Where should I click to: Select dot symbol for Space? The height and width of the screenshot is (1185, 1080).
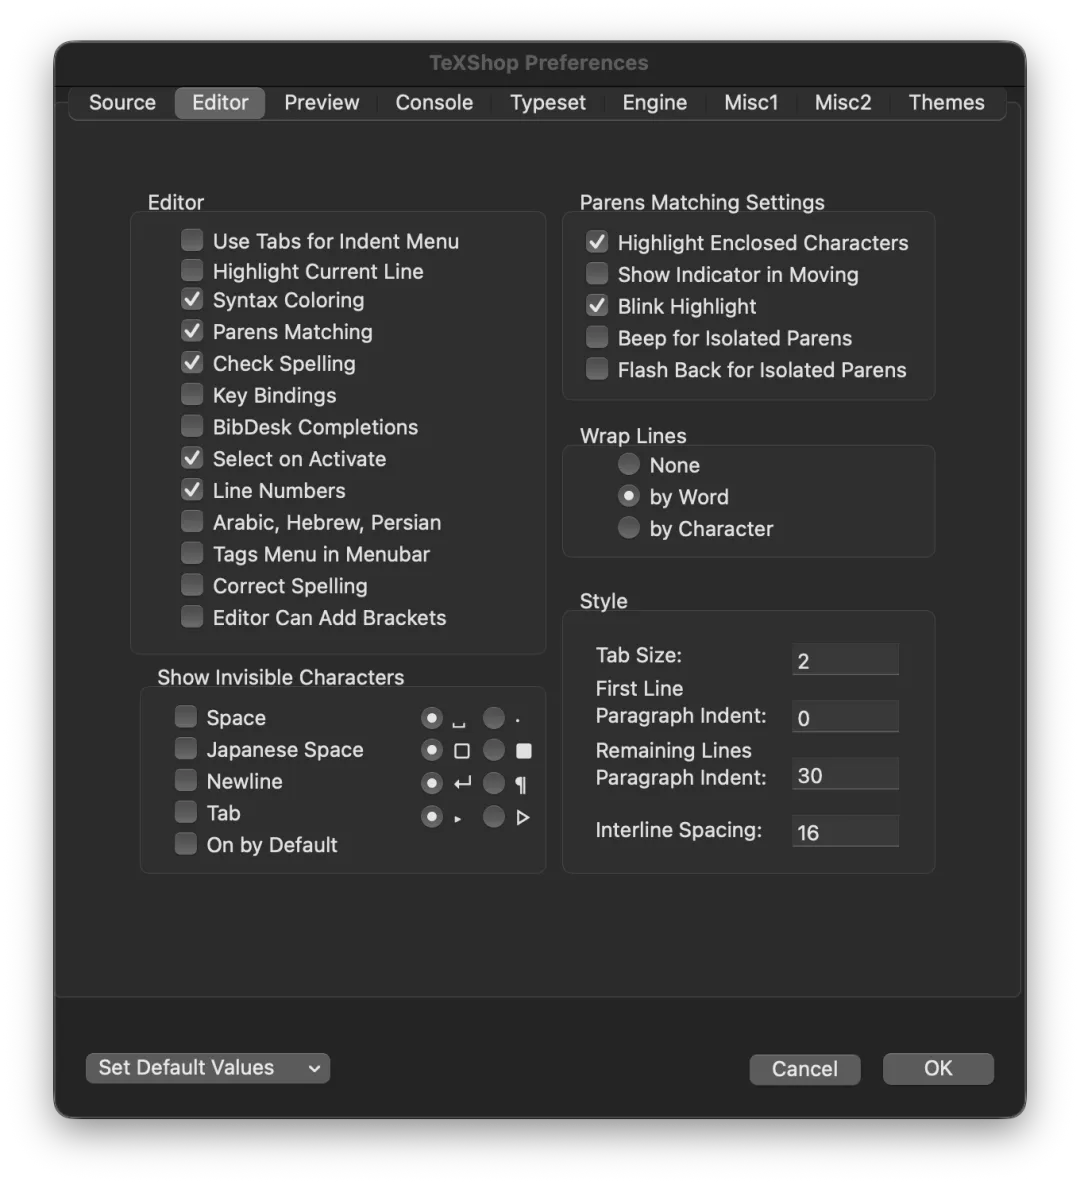tap(494, 718)
